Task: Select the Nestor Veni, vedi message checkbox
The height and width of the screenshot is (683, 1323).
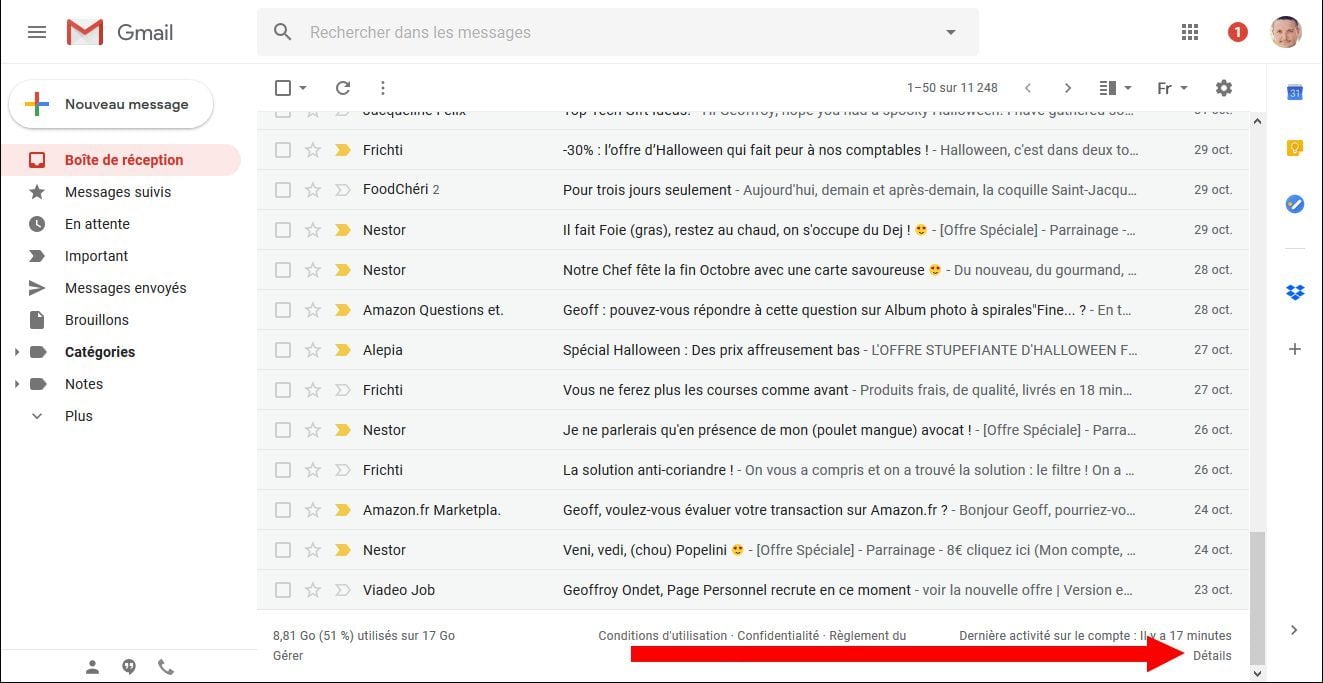Action: pos(283,550)
